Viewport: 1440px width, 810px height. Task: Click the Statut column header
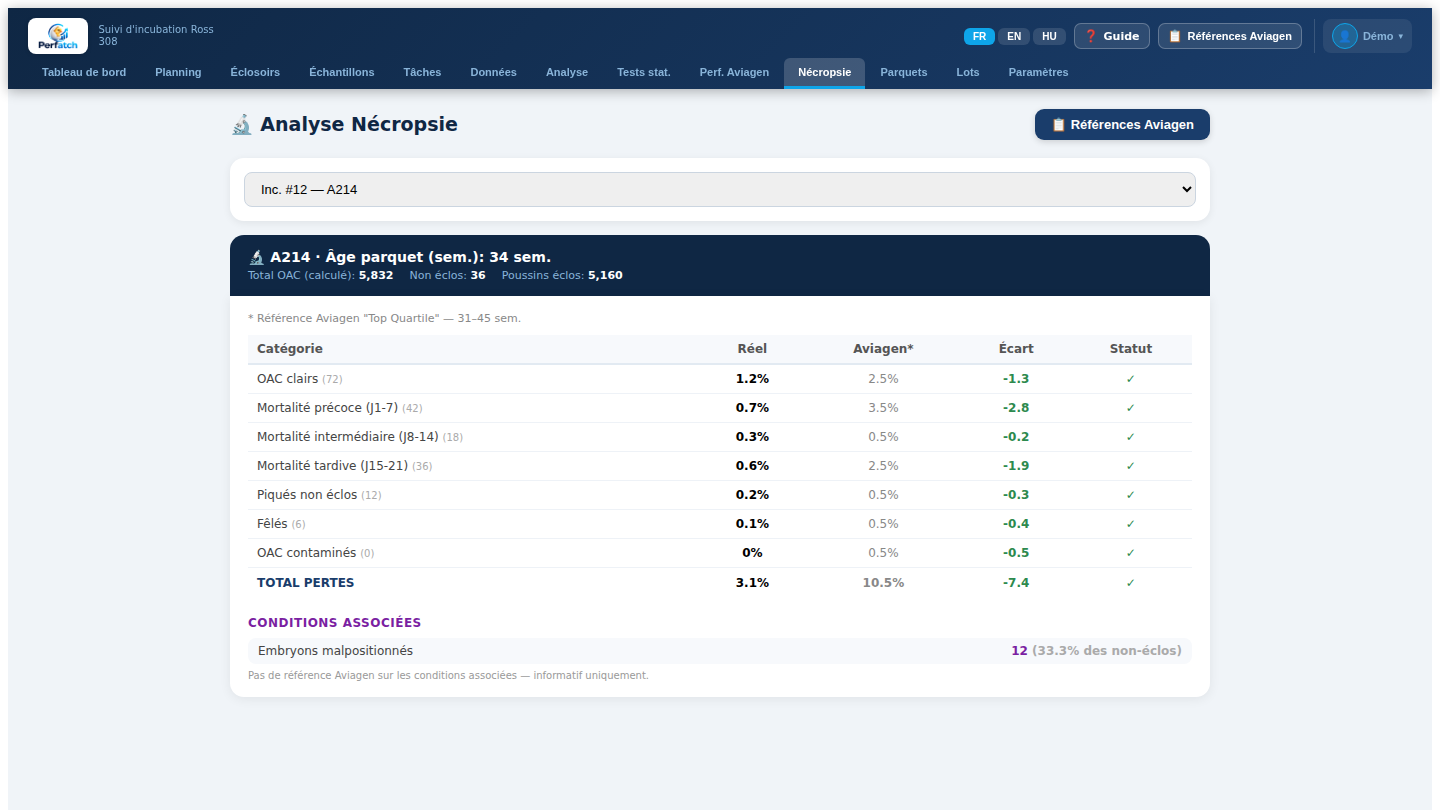1131,349
